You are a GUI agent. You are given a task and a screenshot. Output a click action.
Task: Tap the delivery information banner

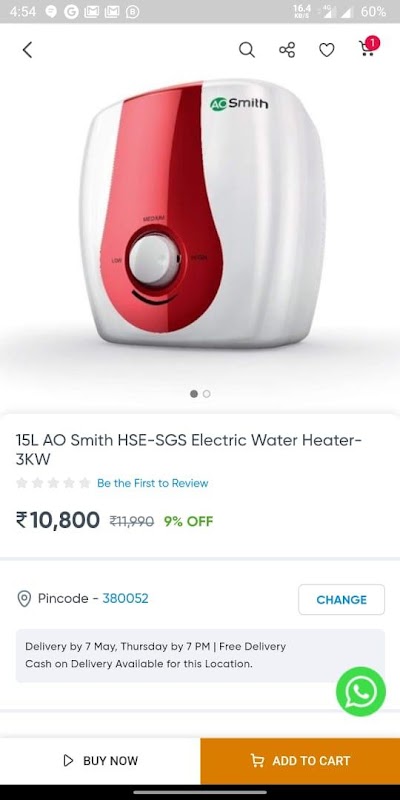[x=200, y=656]
